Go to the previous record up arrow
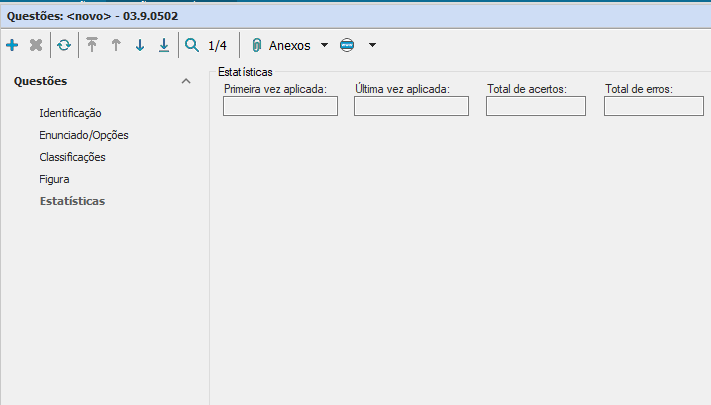Image resolution: width=711 pixels, height=405 pixels. click(x=116, y=45)
